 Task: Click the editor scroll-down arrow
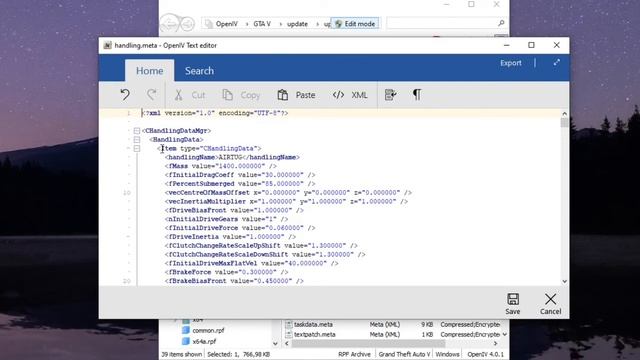pyautogui.click(x=564, y=281)
